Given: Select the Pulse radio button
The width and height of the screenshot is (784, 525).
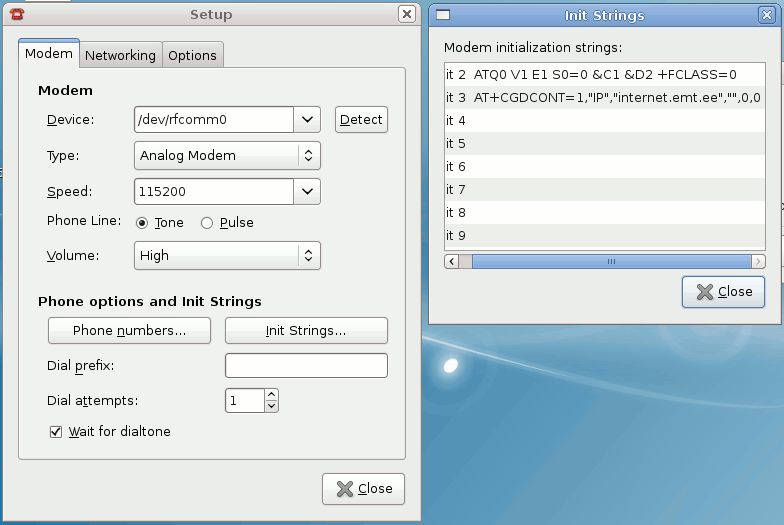Looking at the screenshot, I should tap(206, 223).
